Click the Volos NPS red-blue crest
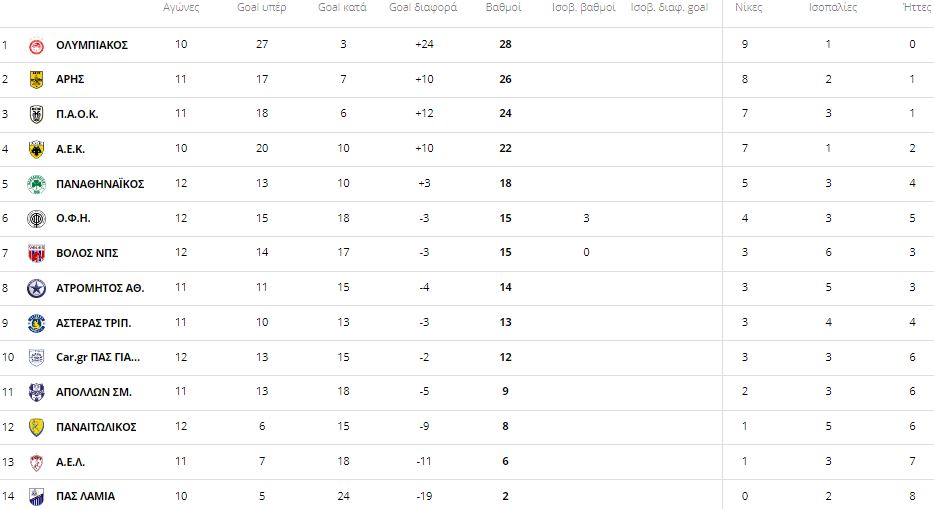Screen dimensions: 934x509 click(36, 254)
